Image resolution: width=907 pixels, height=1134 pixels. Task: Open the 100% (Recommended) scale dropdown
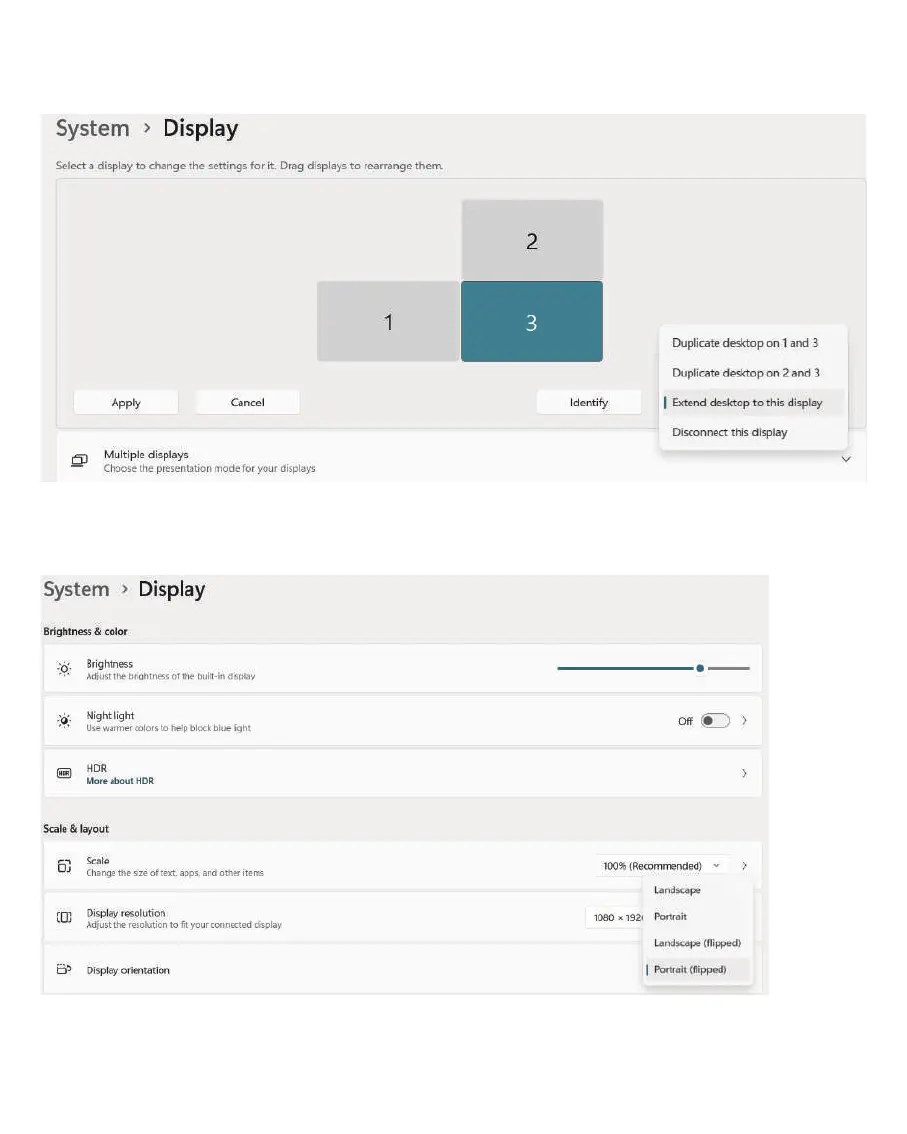click(661, 866)
